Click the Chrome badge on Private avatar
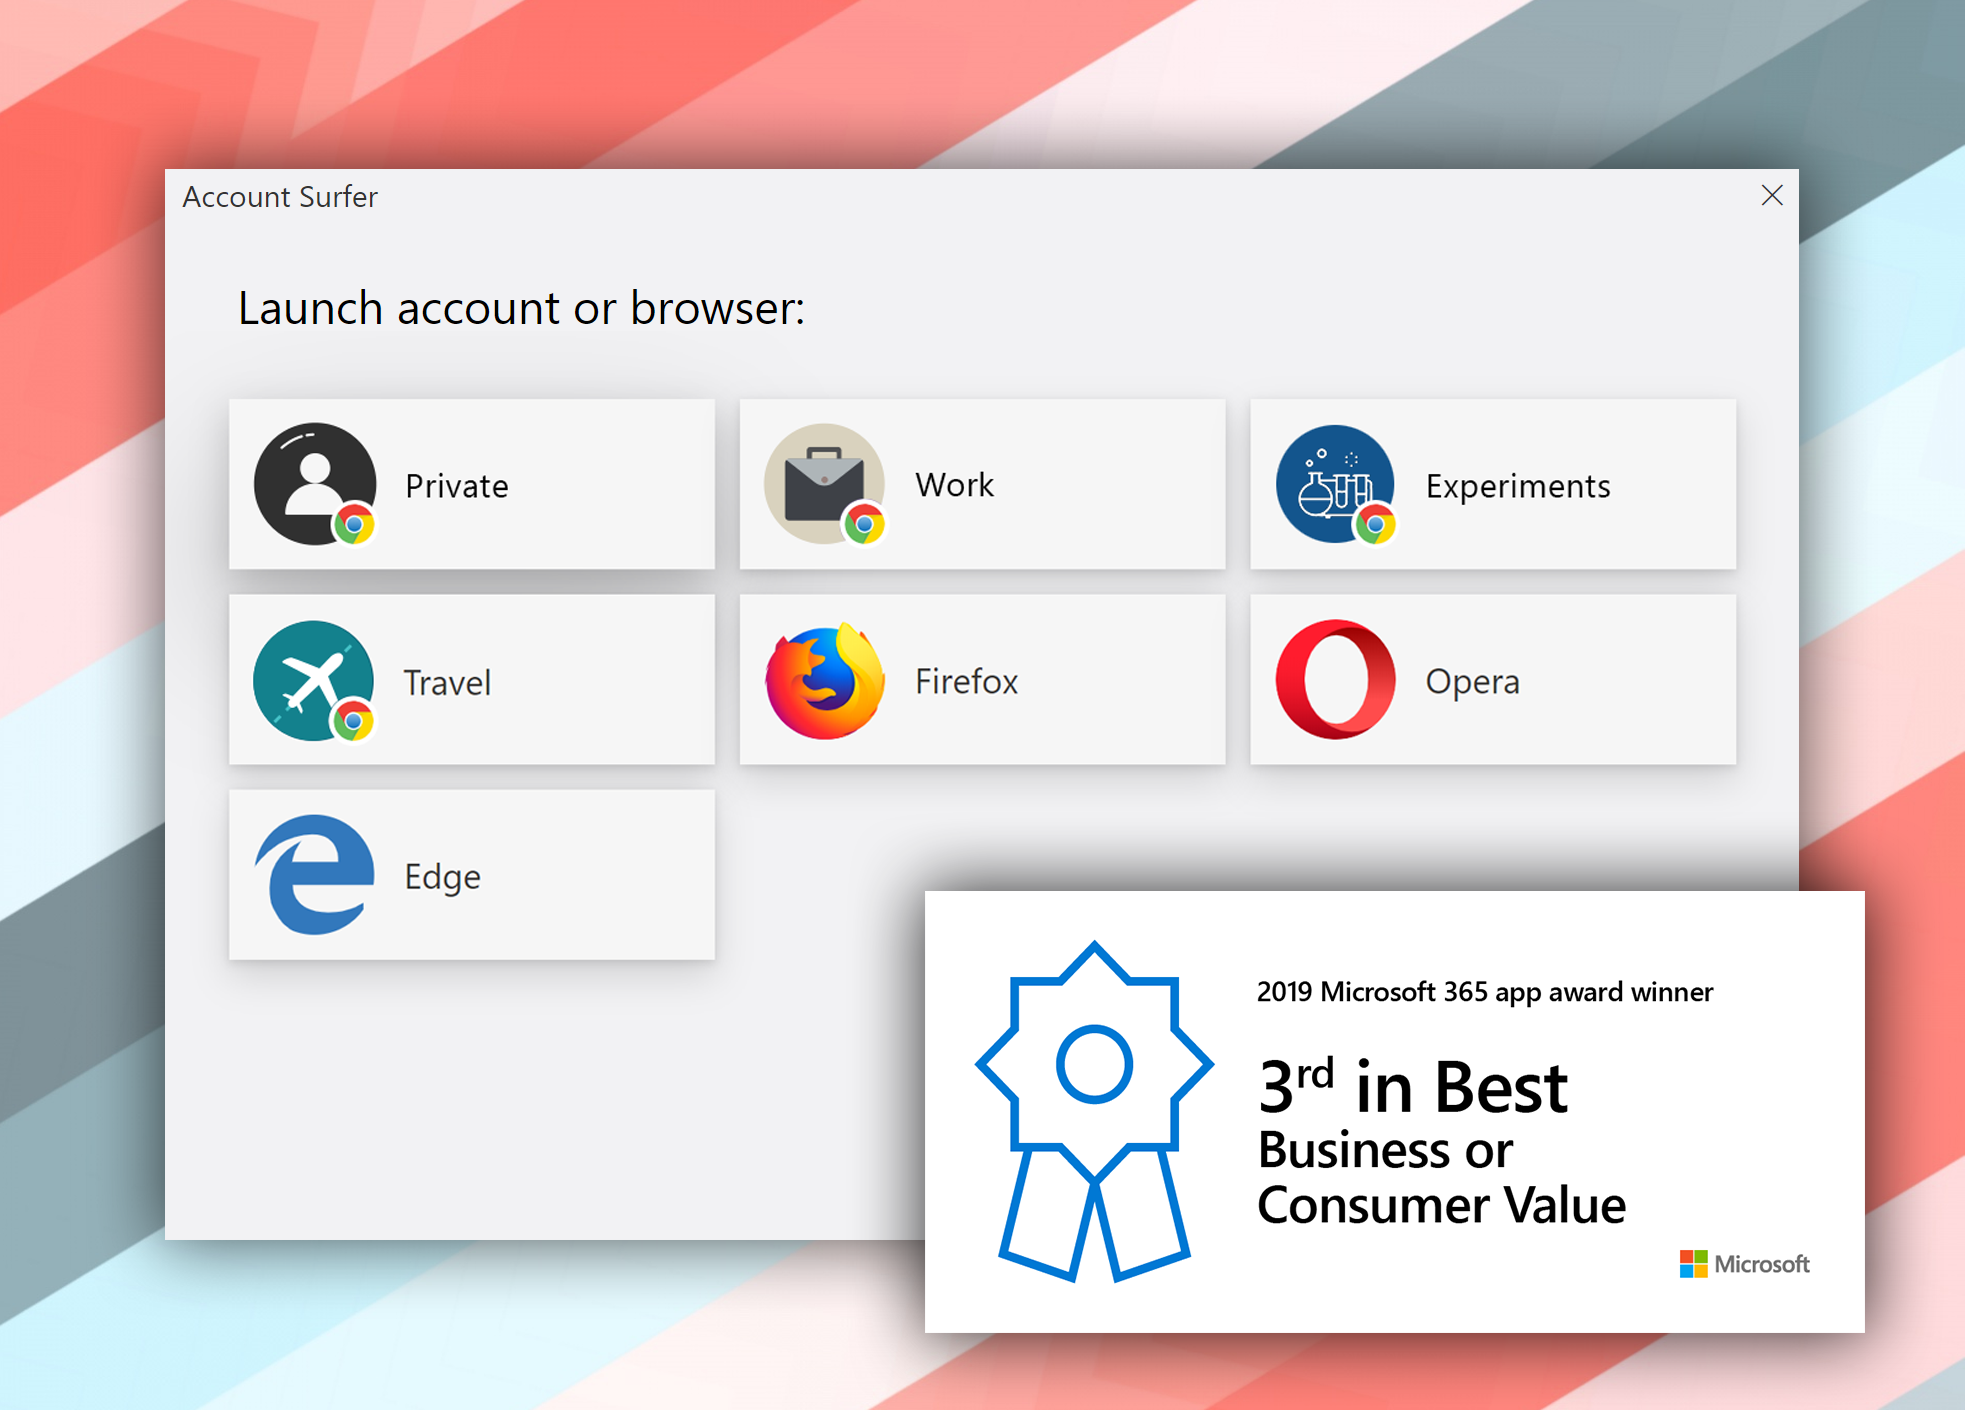Viewport: 1965px width, 1410px height. (x=354, y=524)
